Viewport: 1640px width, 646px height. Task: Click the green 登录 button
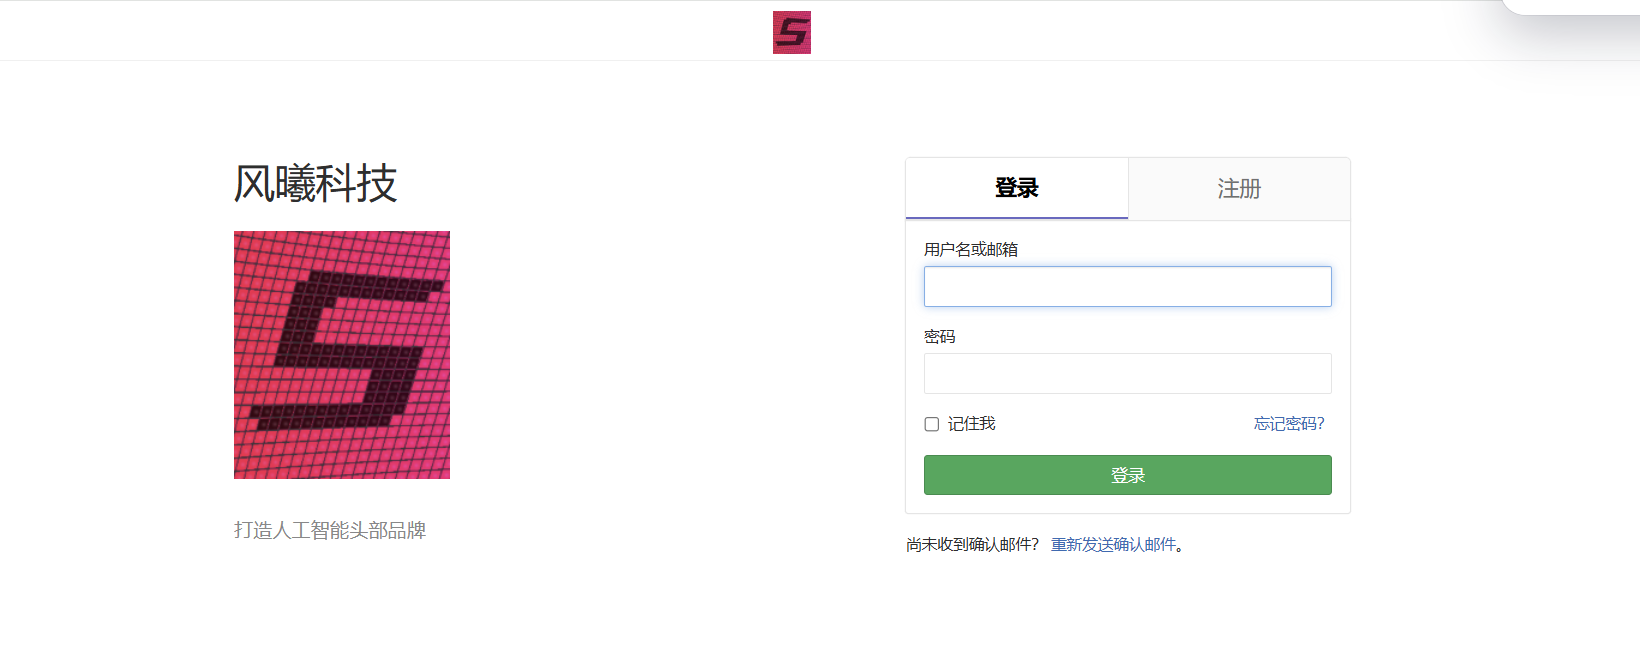tap(1128, 475)
